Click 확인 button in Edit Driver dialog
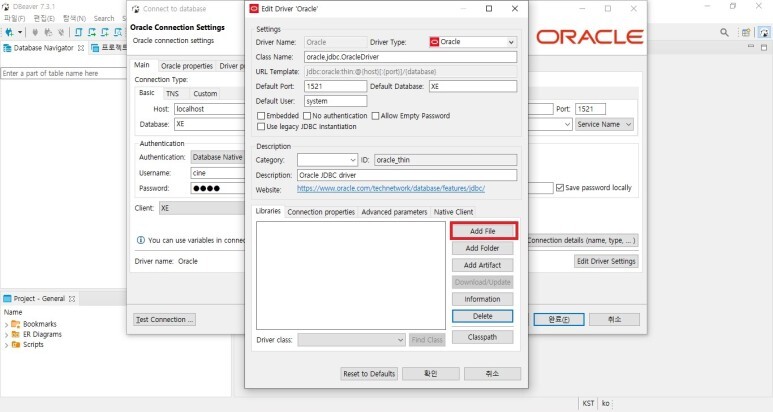Viewport: 773px width, 412px height. pyautogui.click(x=431, y=374)
